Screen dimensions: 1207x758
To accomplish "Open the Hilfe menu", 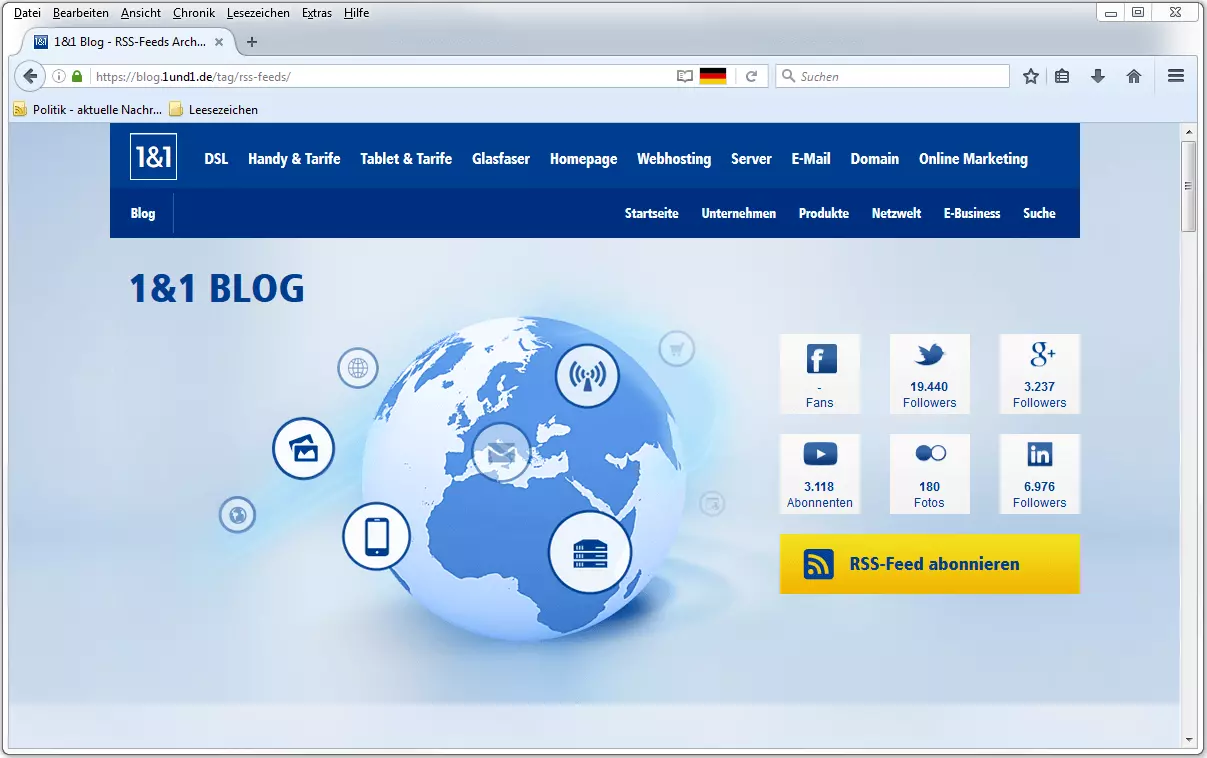I will pos(356,13).
